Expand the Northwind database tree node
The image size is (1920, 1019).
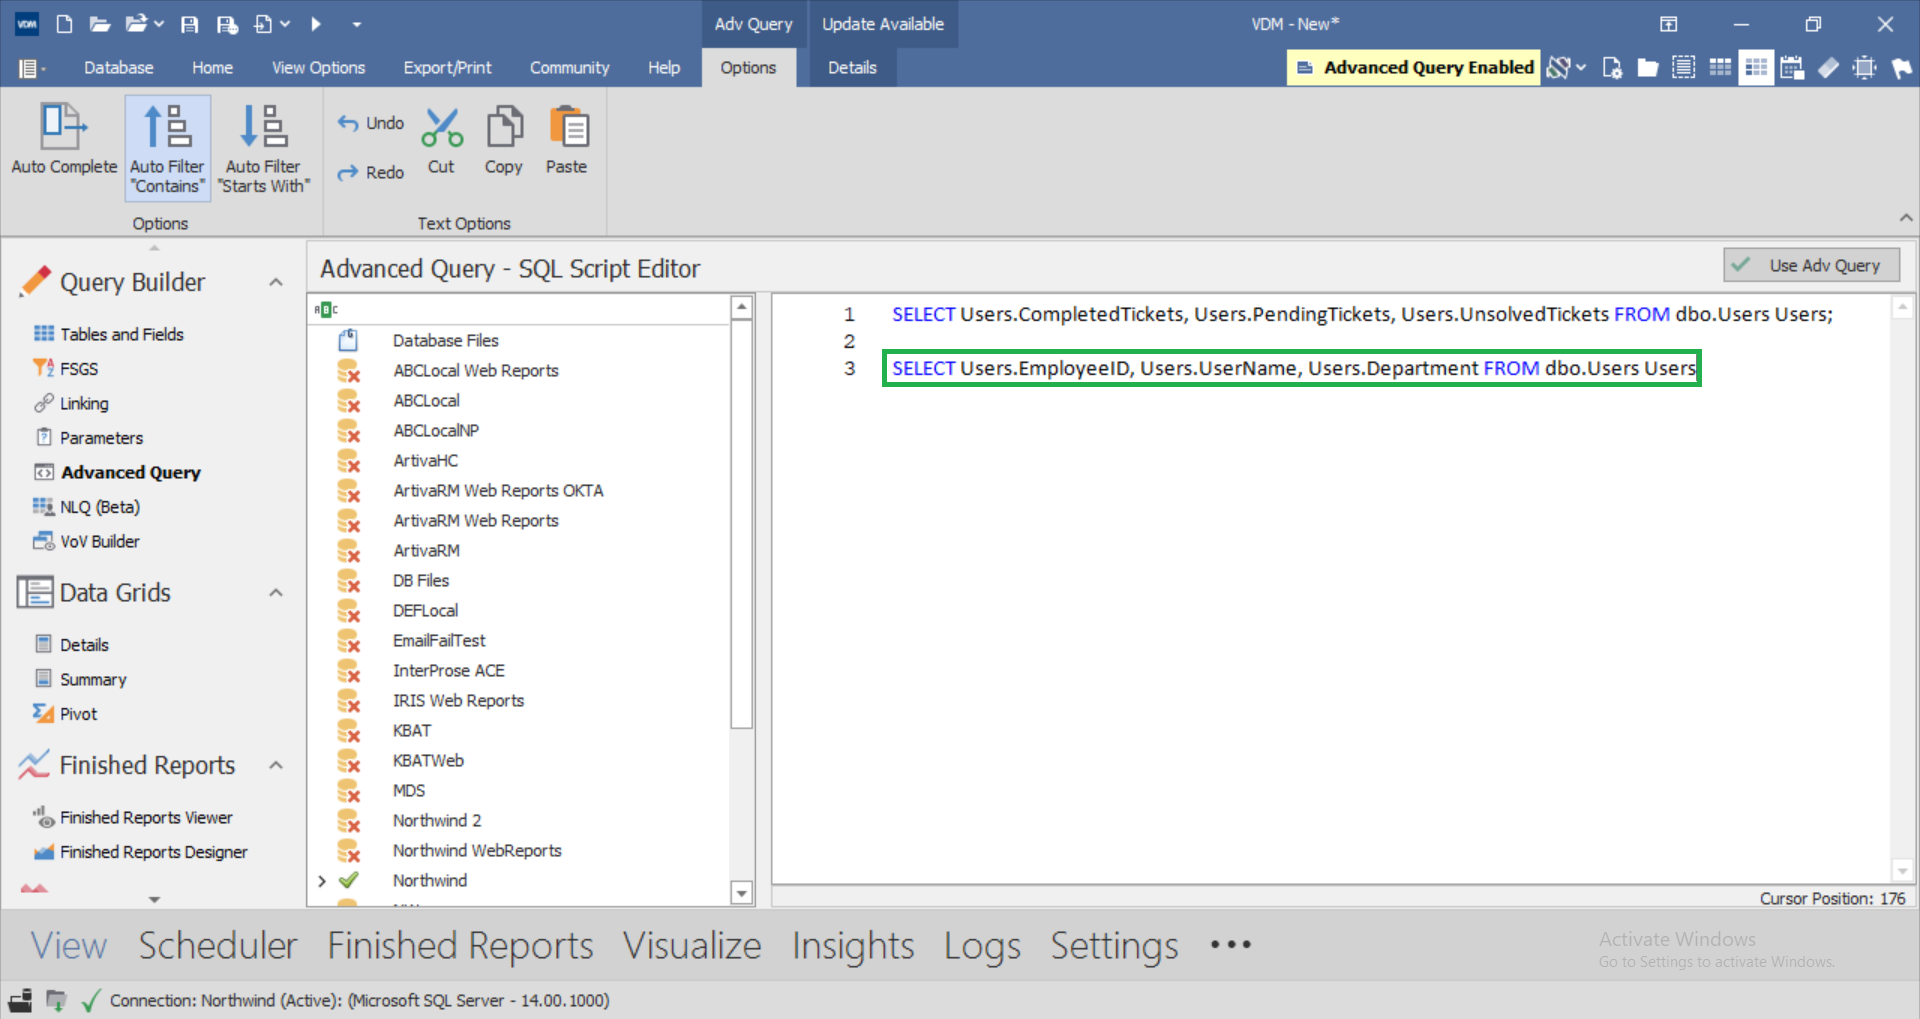click(322, 881)
